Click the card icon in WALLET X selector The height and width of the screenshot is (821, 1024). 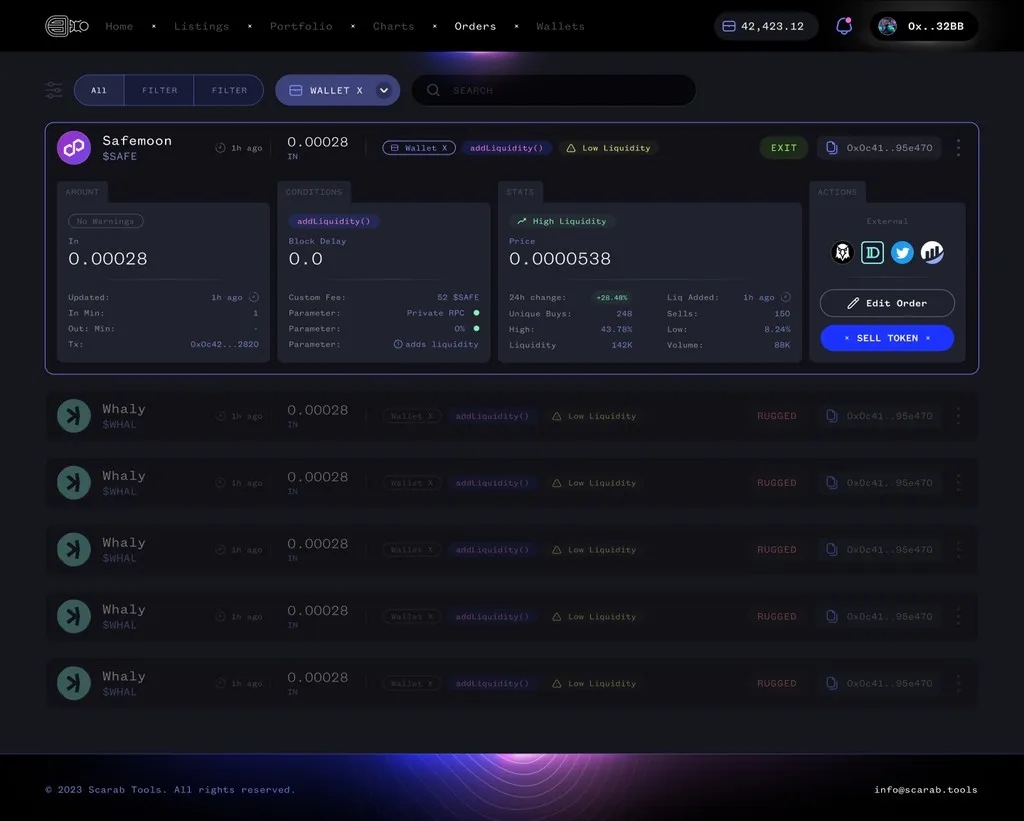click(295, 90)
